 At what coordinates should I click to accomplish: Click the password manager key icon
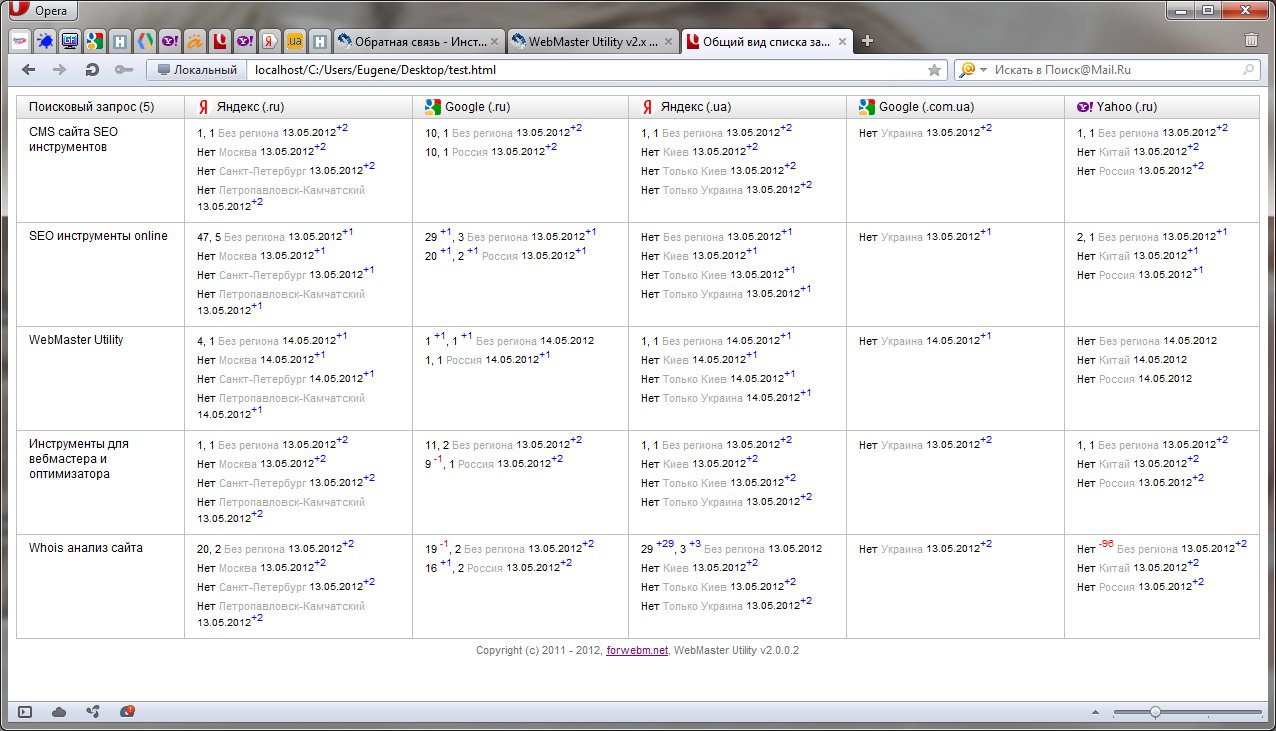click(124, 70)
